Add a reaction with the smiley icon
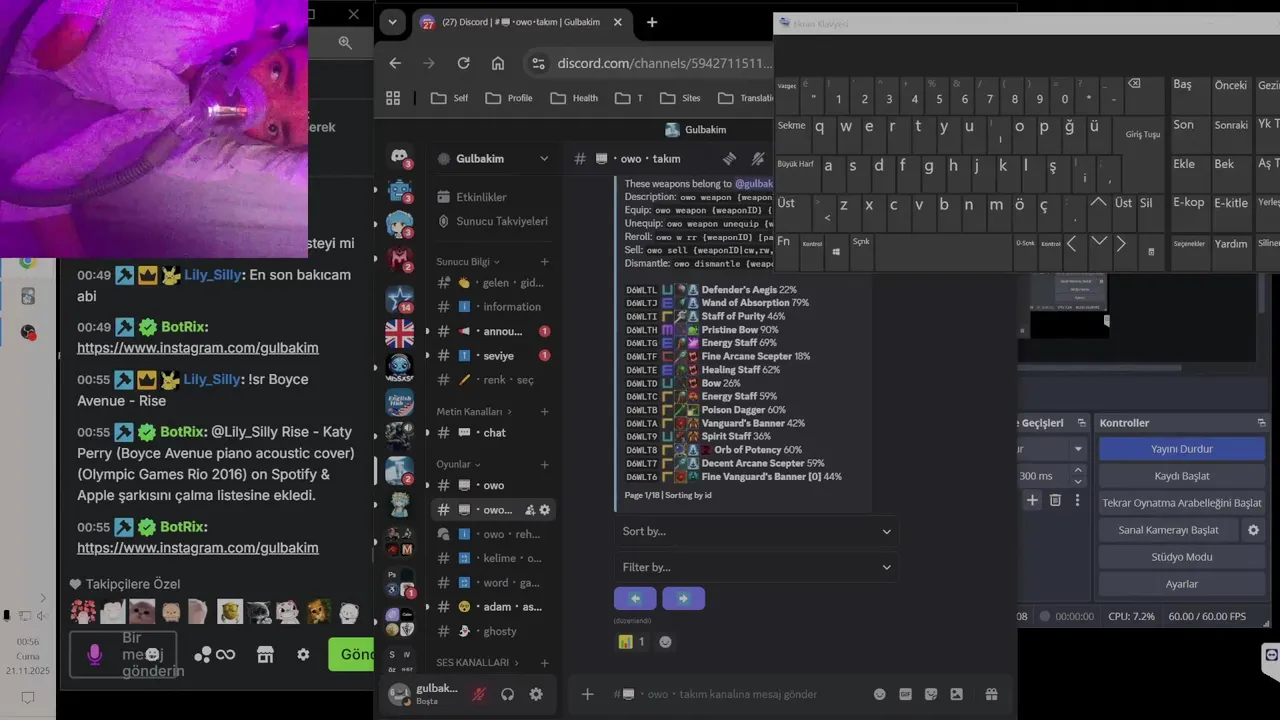 (666, 642)
